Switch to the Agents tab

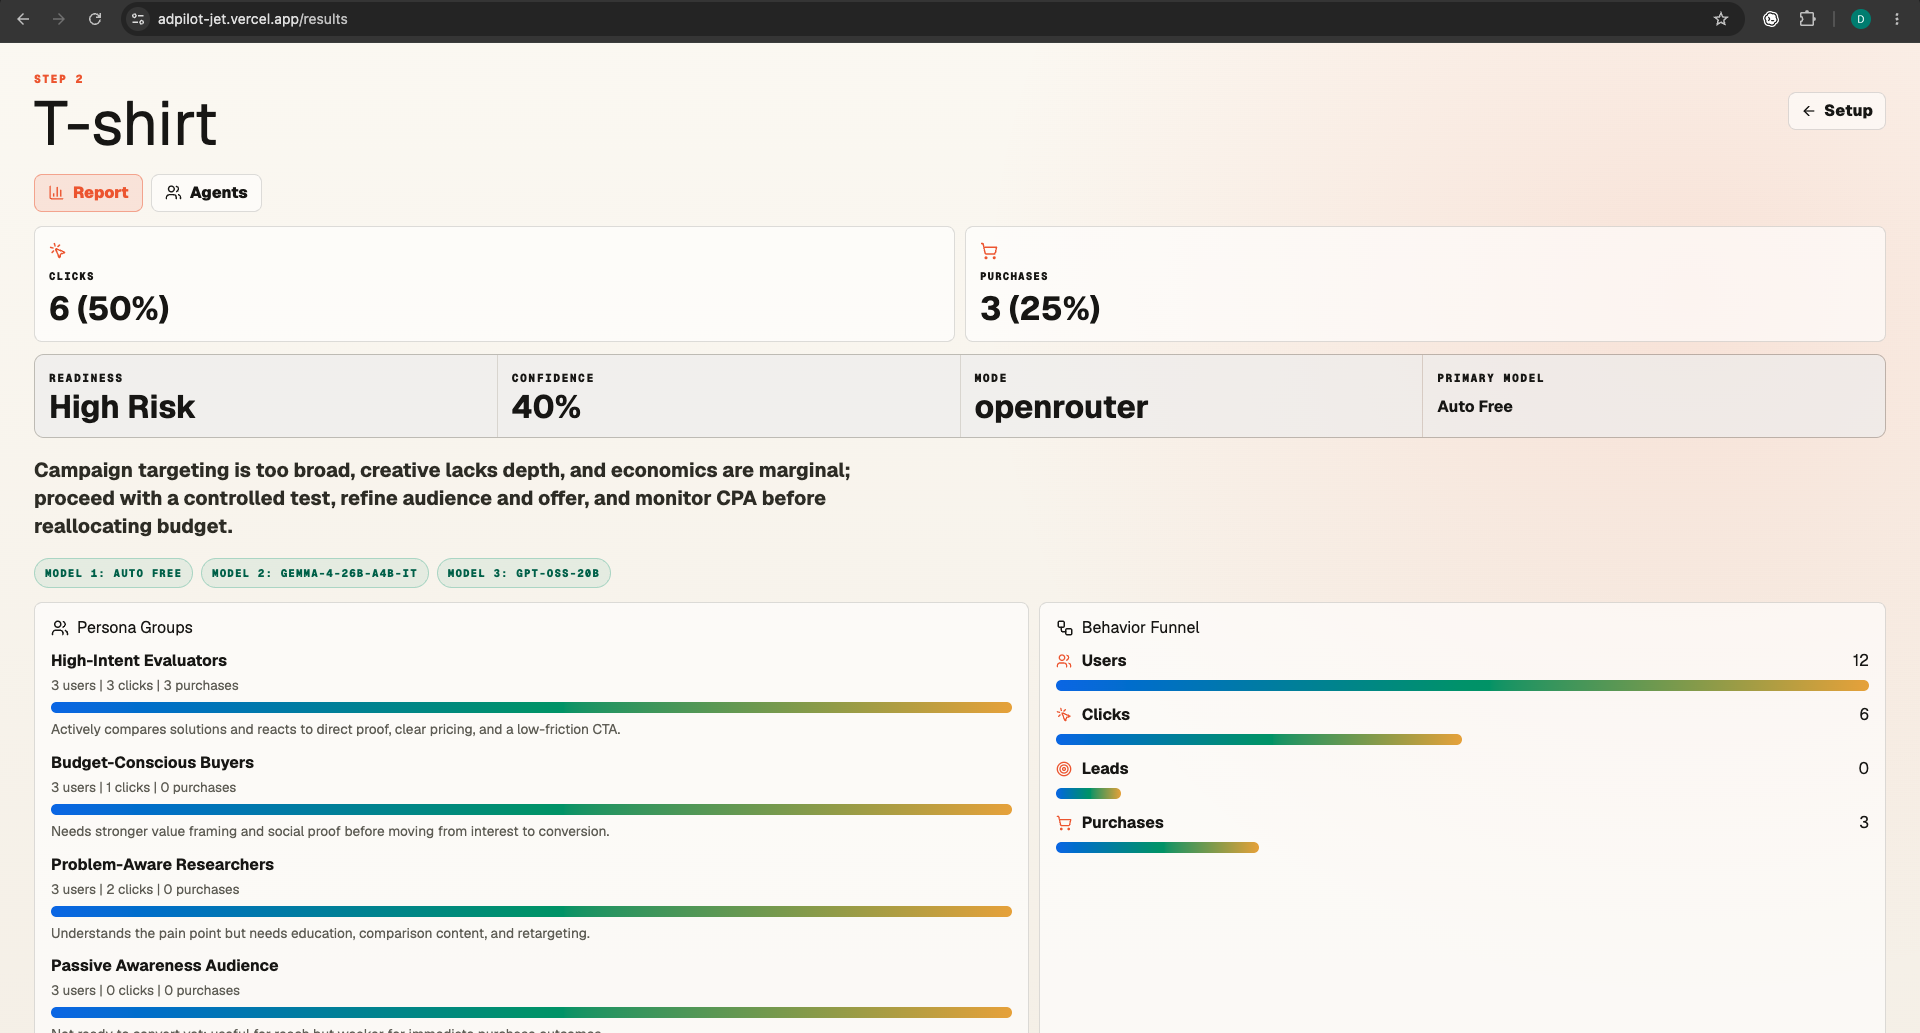click(206, 193)
